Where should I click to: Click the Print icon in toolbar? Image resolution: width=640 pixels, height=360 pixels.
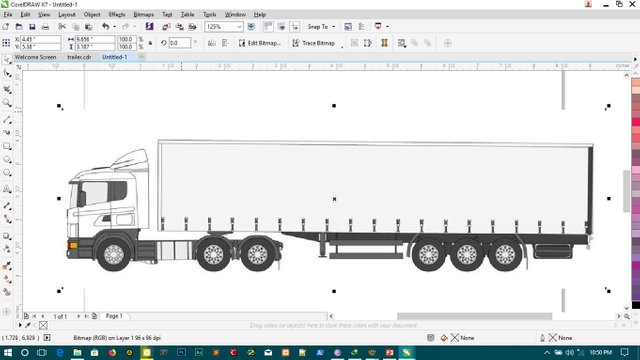45,27
